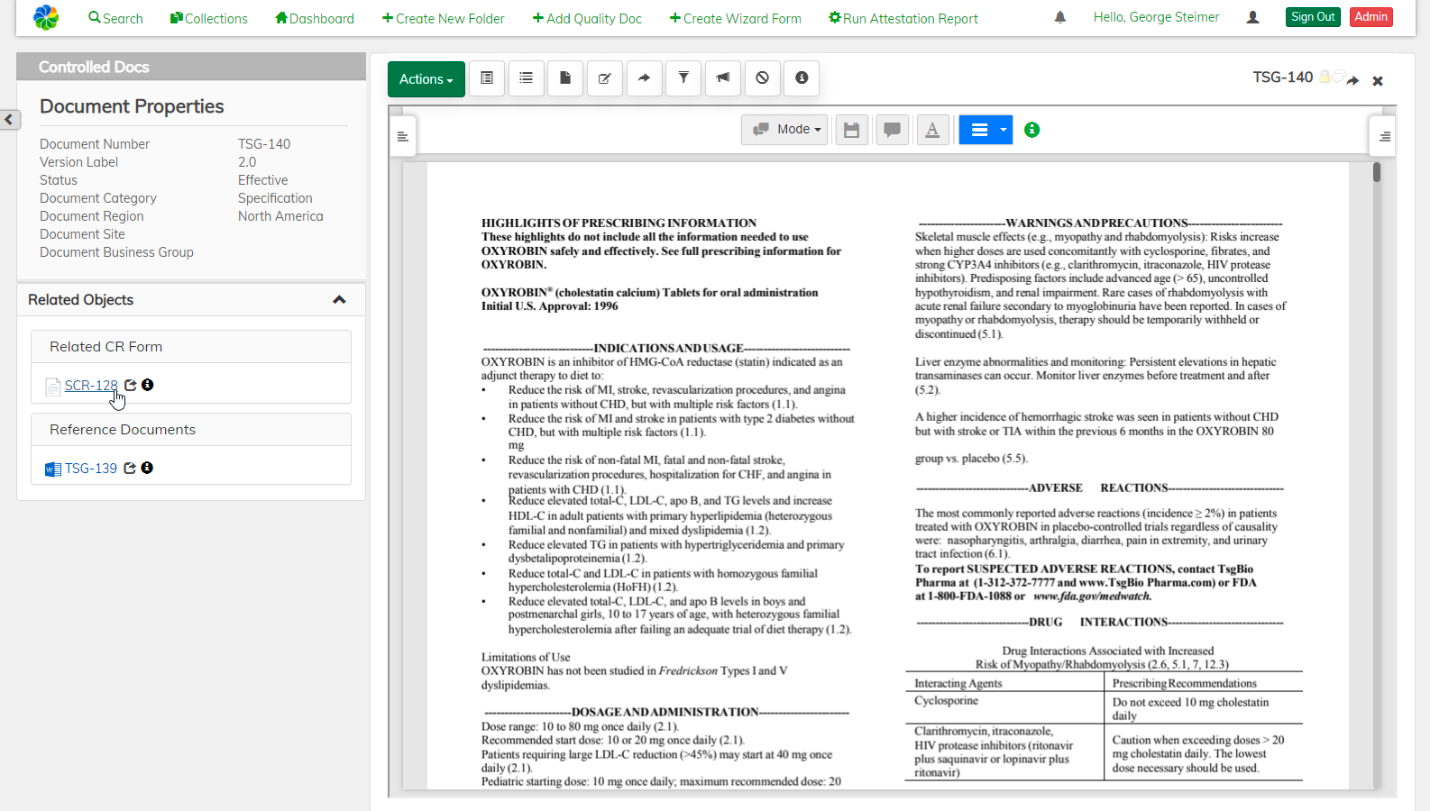This screenshot has width=1430, height=811.
Task: Open SCR-128 using its export icon
Action: [x=129, y=384]
